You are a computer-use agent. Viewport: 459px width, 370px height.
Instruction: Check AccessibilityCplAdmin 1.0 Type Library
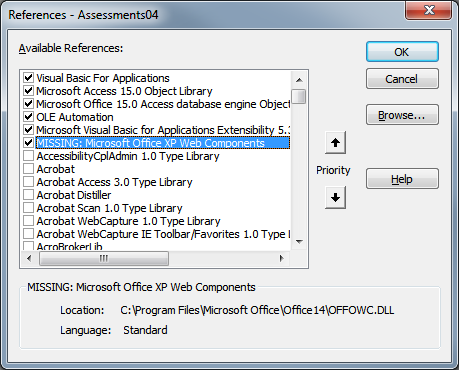click(x=28, y=156)
